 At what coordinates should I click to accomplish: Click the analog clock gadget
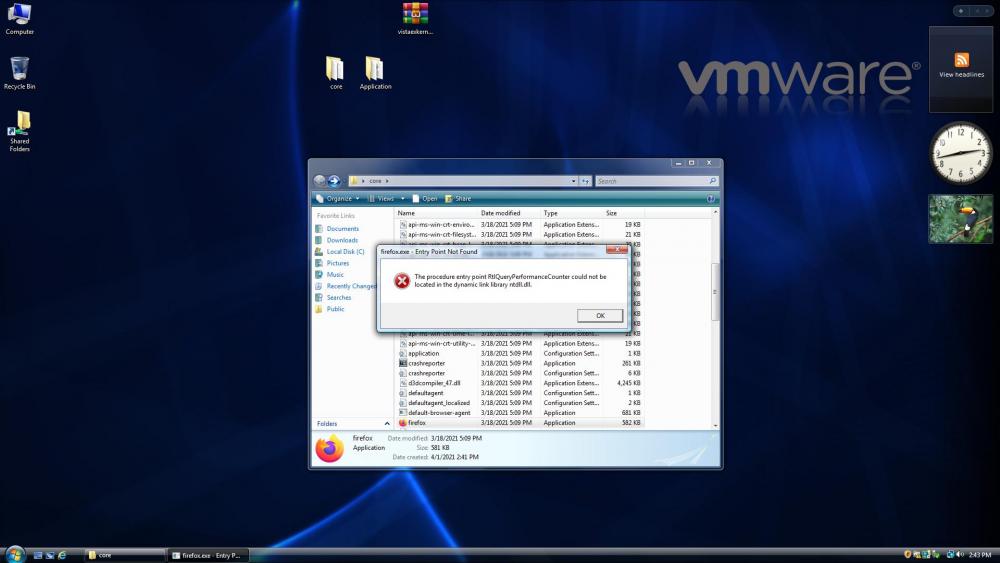[x=961, y=153]
